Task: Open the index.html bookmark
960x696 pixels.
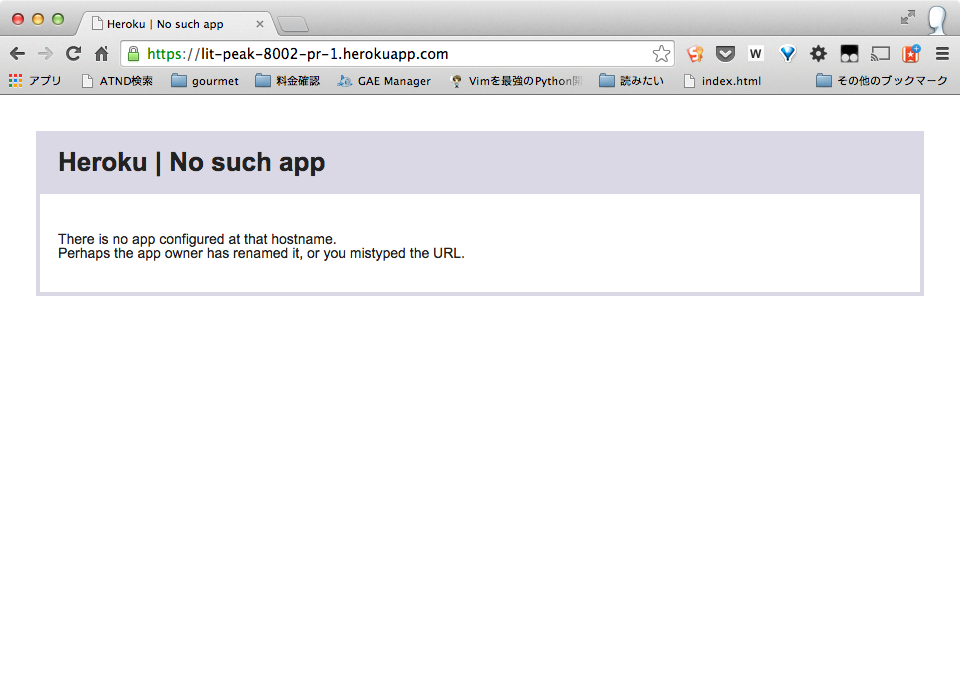Action: point(722,81)
